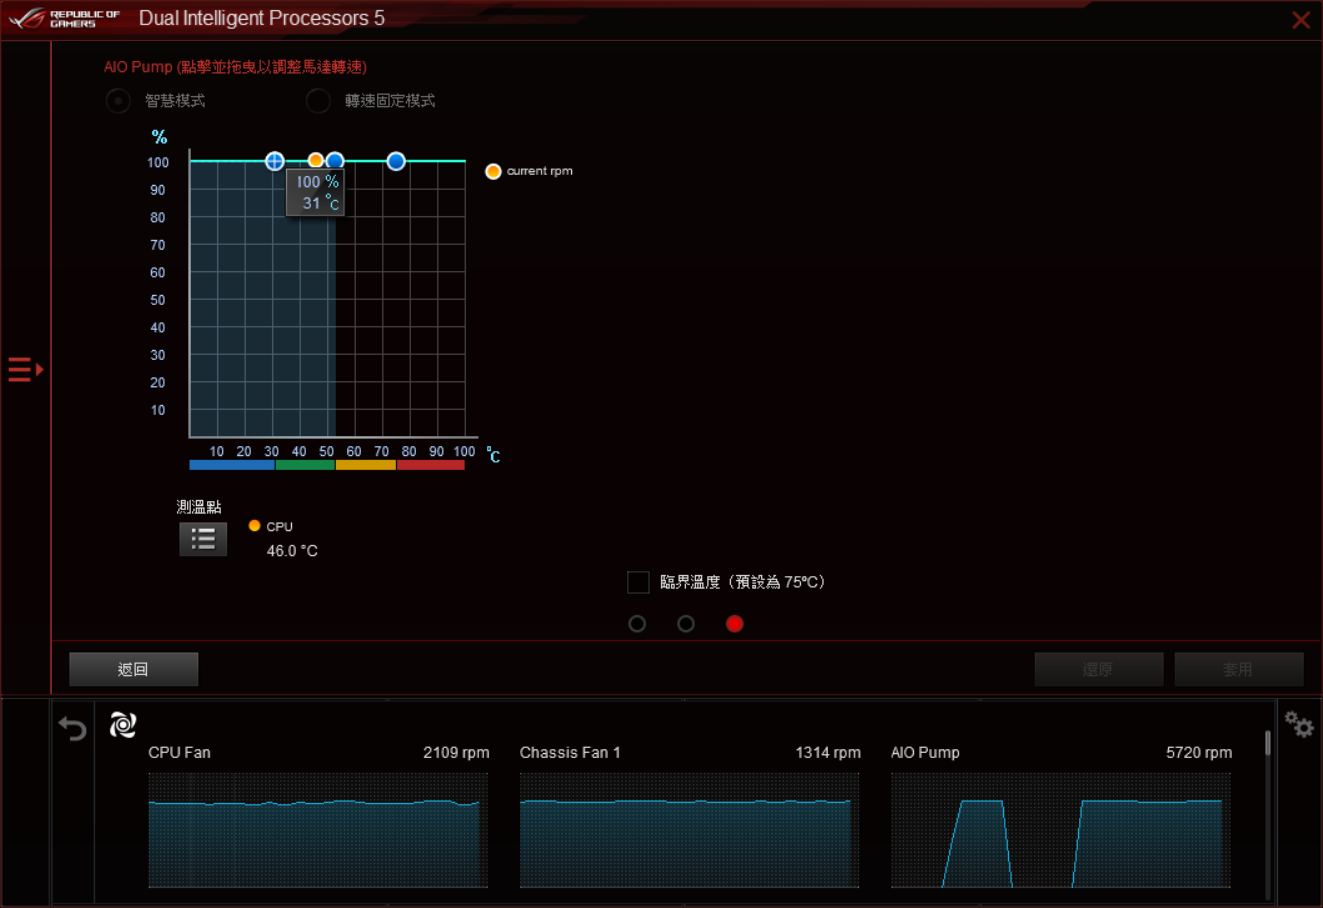Click the second blue curve point near 53°C

335,161
